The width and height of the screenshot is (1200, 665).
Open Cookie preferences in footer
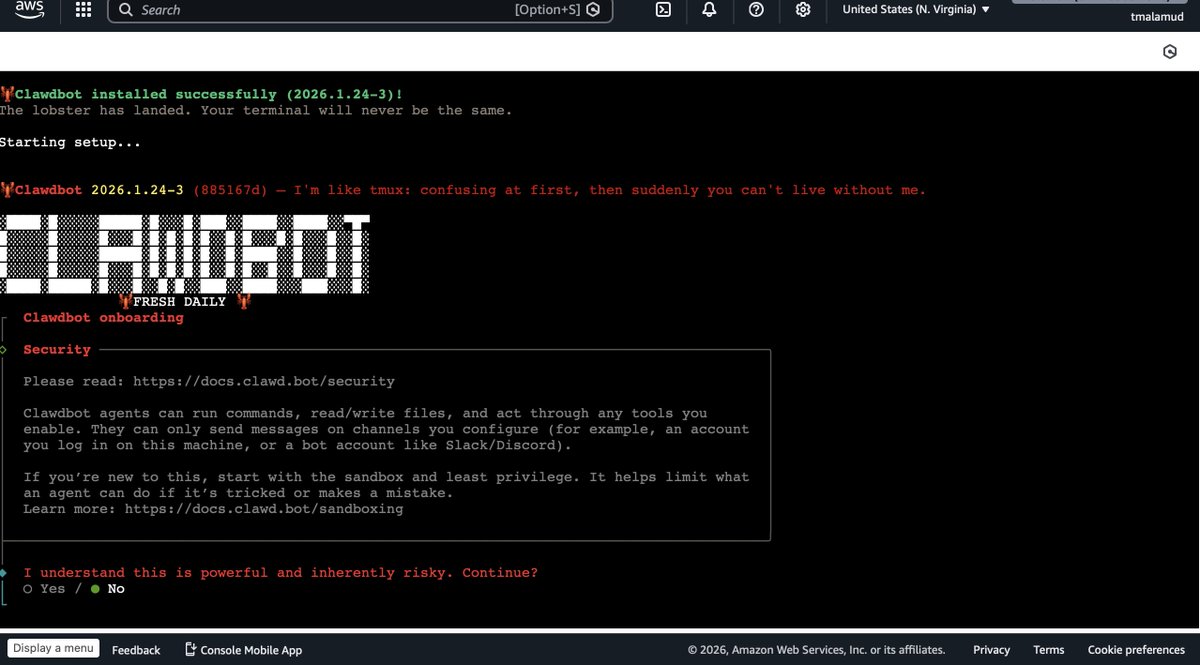click(x=1136, y=650)
